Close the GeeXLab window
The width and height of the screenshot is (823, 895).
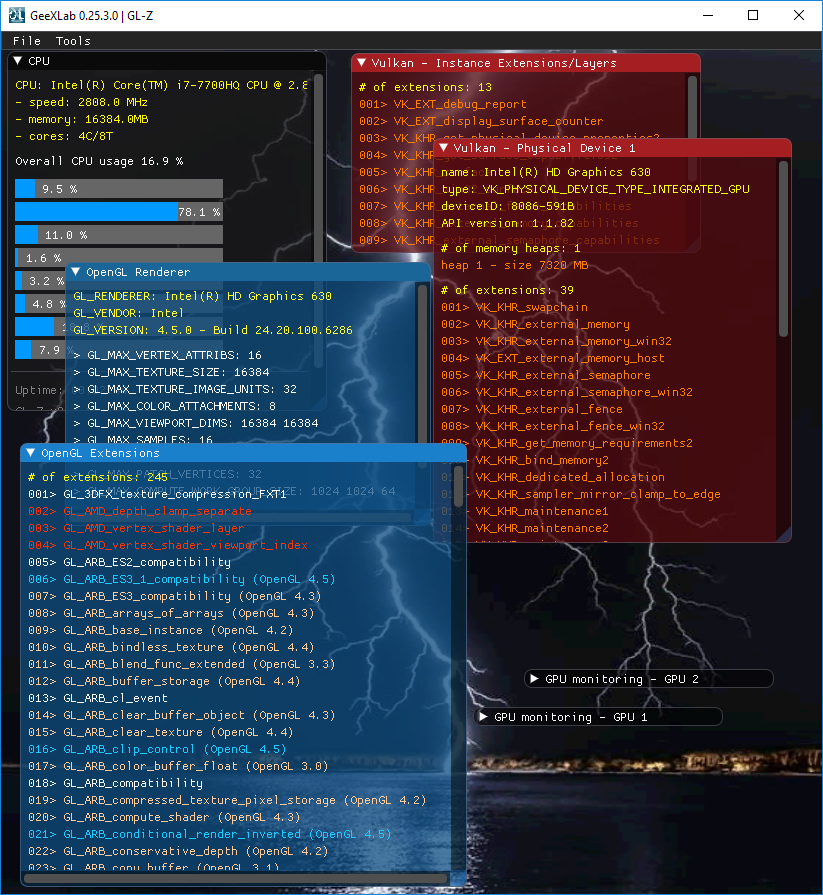point(799,15)
